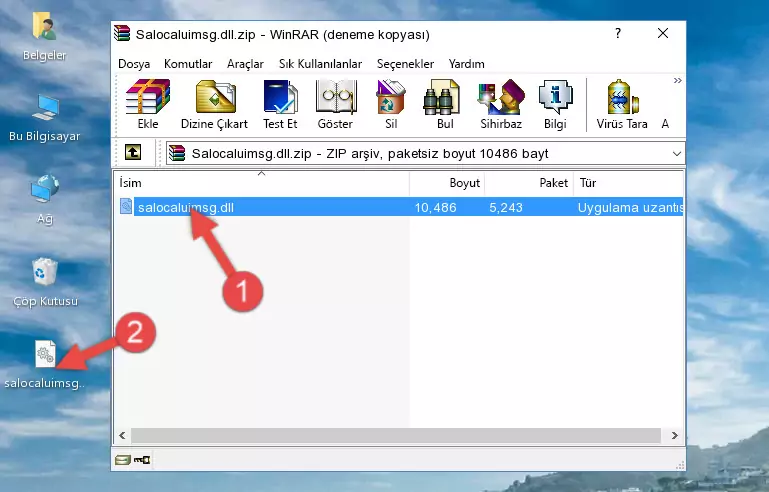Open the Sık Kullanılanlar menu
This screenshot has height=492, width=769.
coord(320,64)
